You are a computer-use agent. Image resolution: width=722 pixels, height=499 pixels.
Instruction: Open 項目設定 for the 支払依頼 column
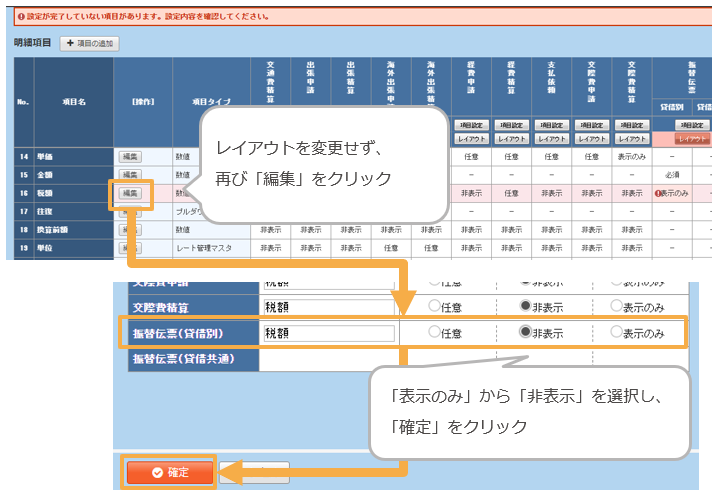550,125
